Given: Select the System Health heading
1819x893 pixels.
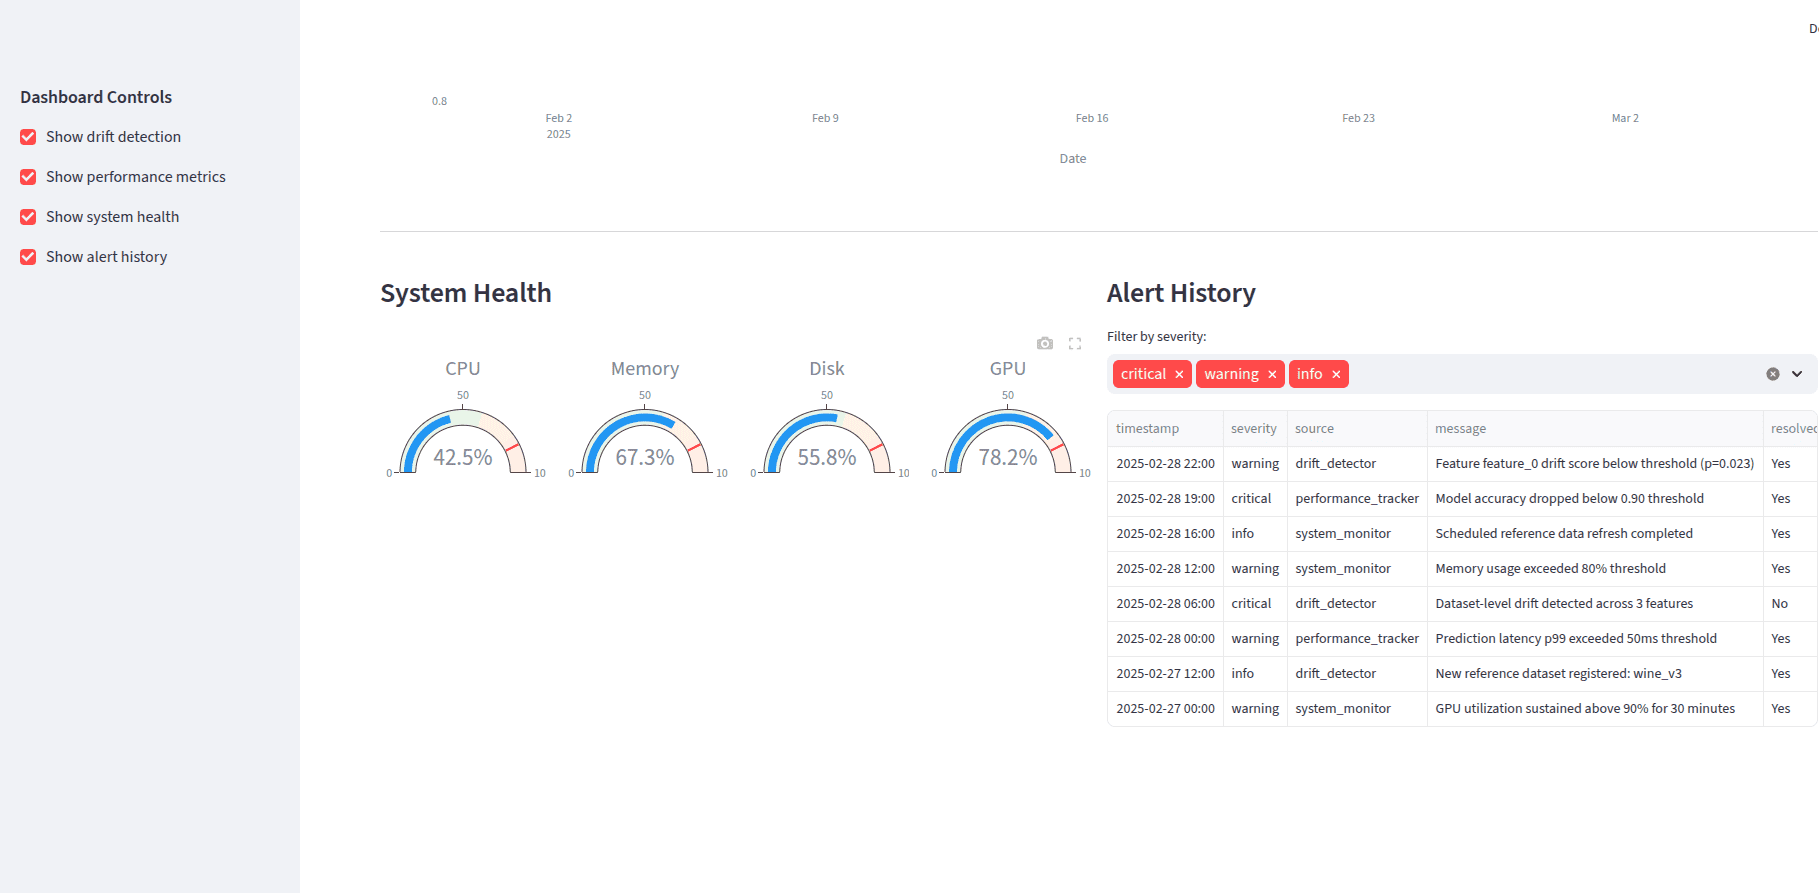Looking at the screenshot, I should 466,293.
